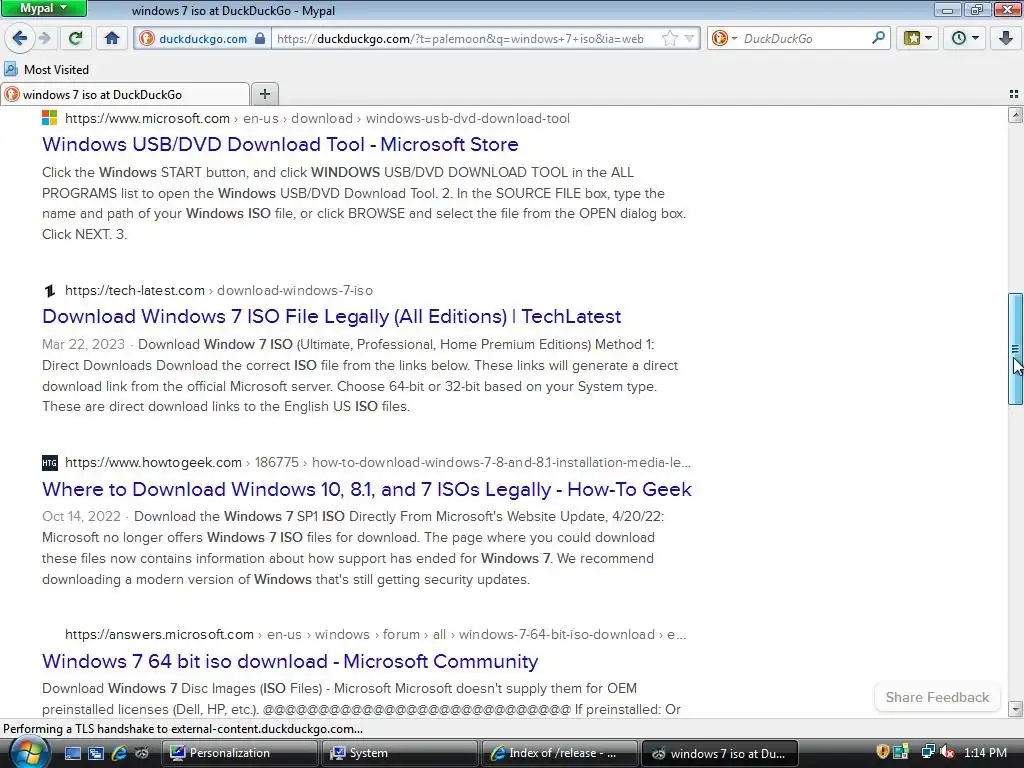
Task: Click the padlock site identity icon
Action: 260,38
